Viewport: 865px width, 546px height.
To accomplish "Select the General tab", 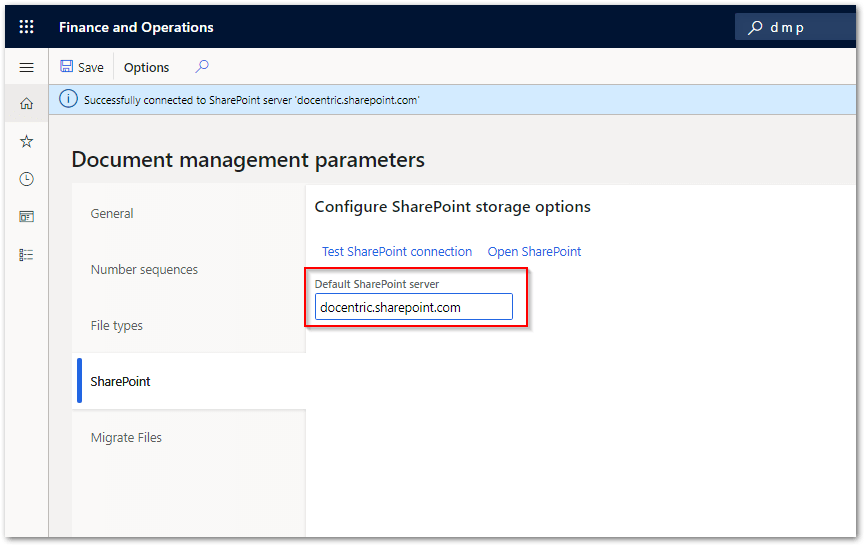I will click(112, 213).
